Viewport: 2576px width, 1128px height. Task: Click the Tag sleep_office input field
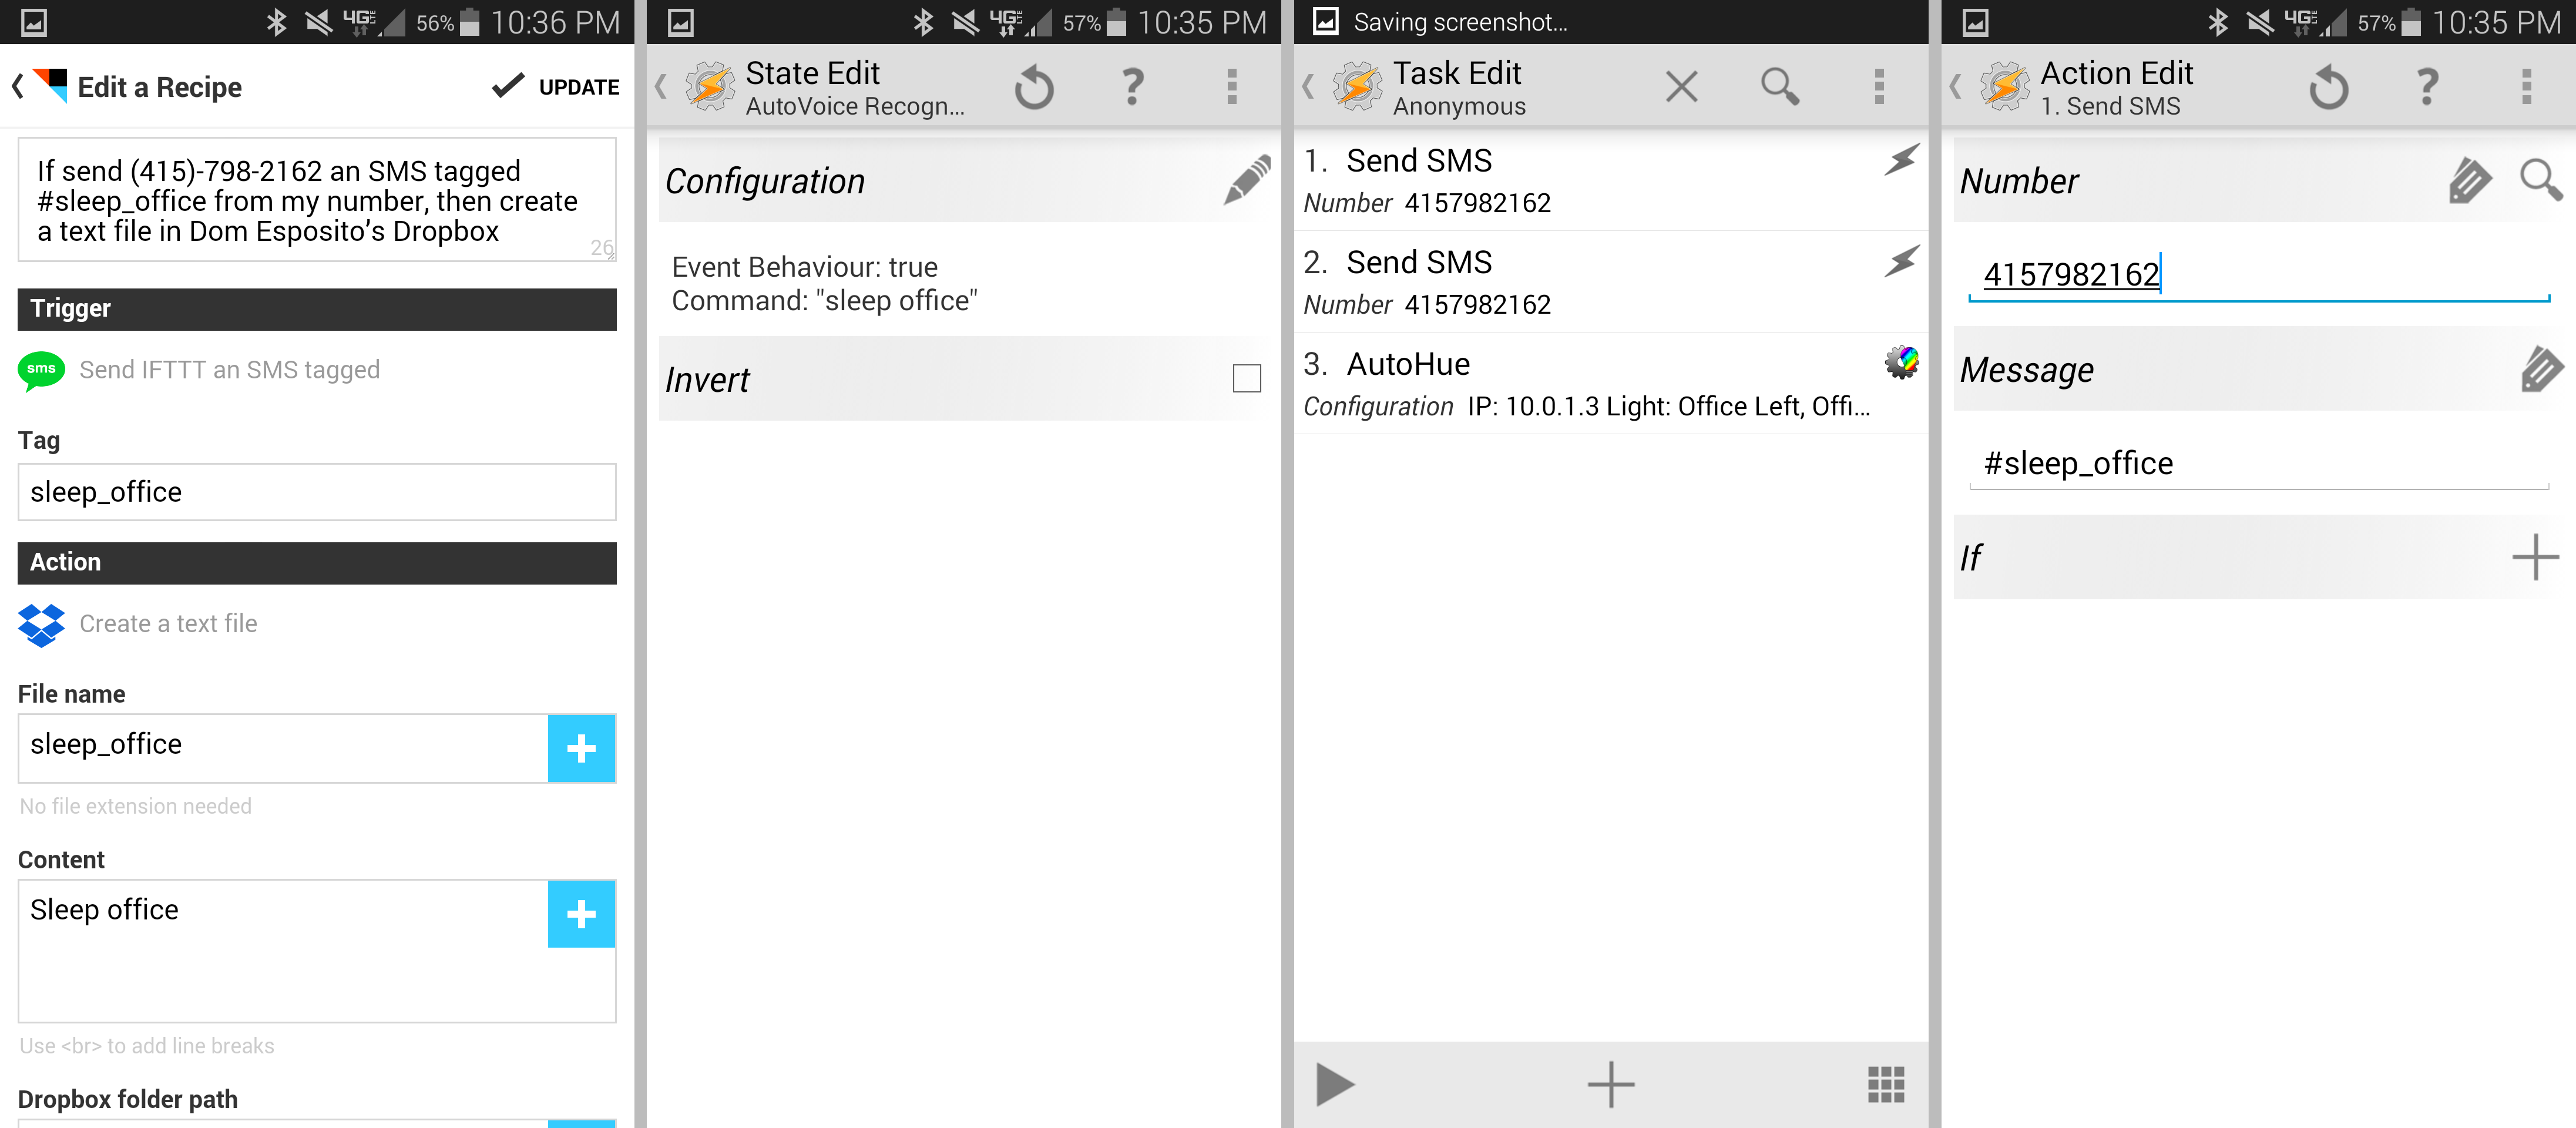(316, 492)
